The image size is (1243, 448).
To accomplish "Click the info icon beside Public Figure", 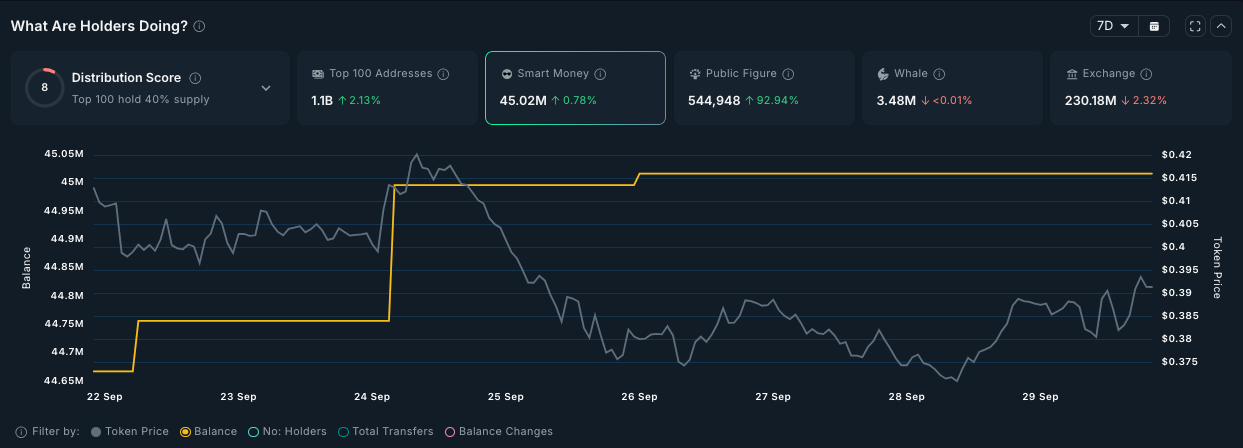I will coord(788,74).
